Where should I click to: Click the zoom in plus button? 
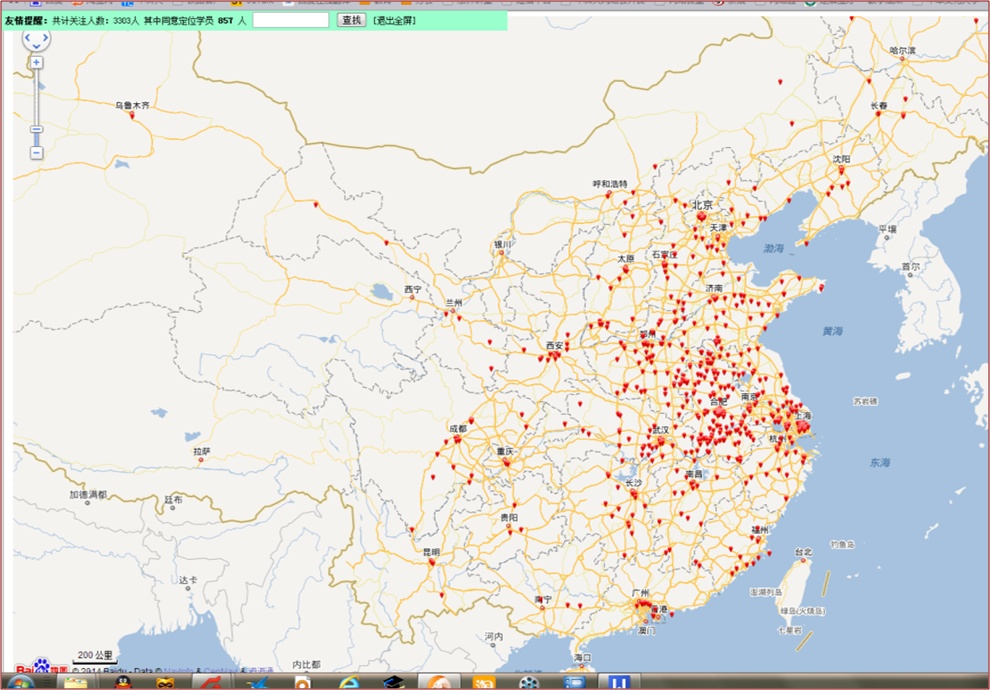pos(37,63)
